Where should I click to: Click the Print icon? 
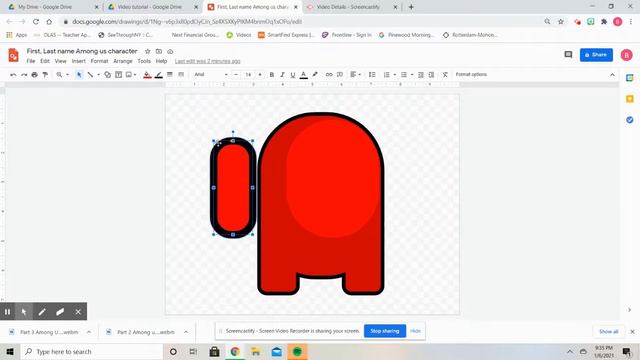pos(34,75)
